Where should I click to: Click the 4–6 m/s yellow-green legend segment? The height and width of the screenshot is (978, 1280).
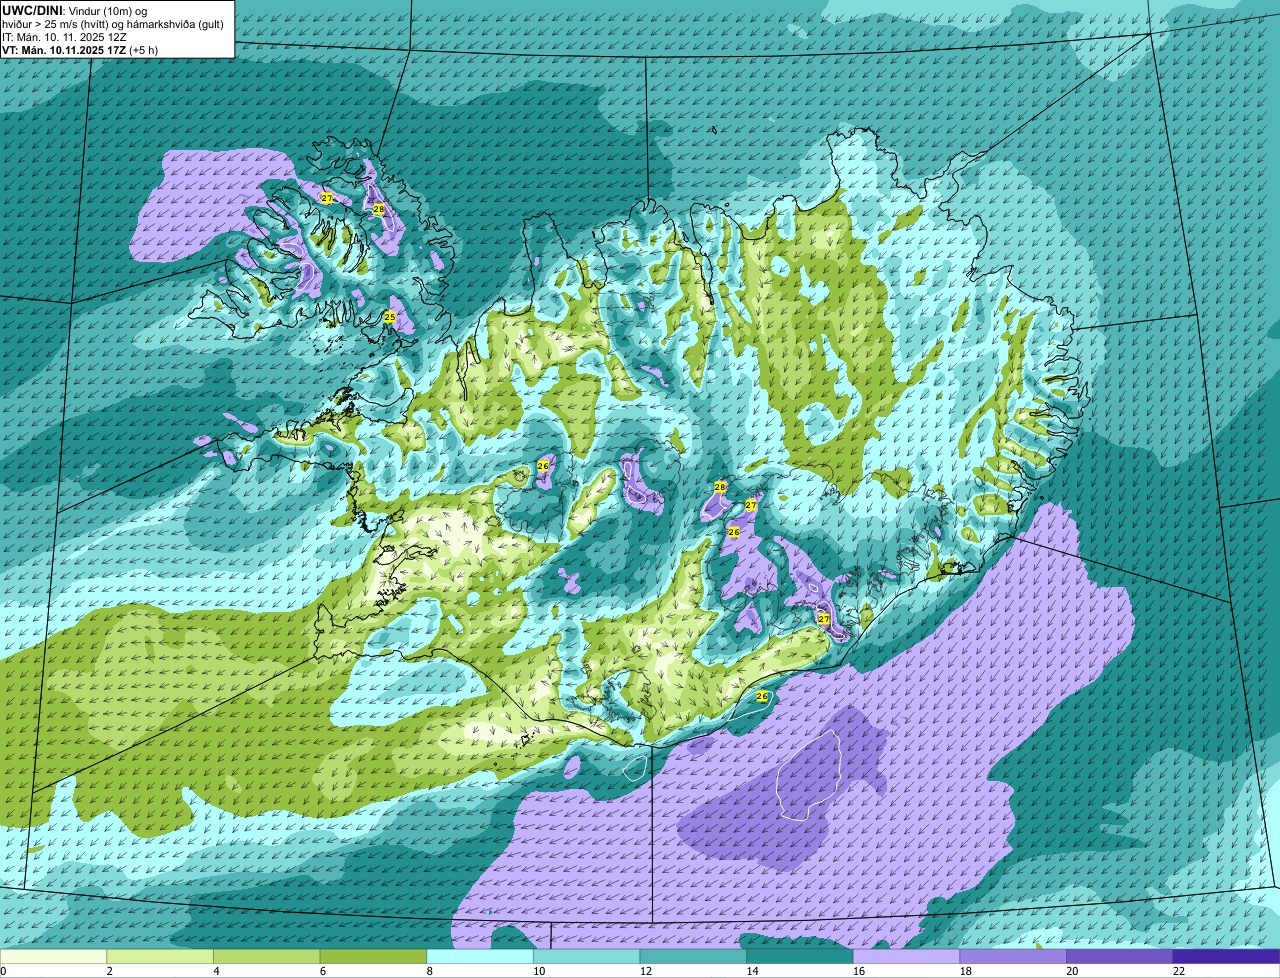click(267, 956)
